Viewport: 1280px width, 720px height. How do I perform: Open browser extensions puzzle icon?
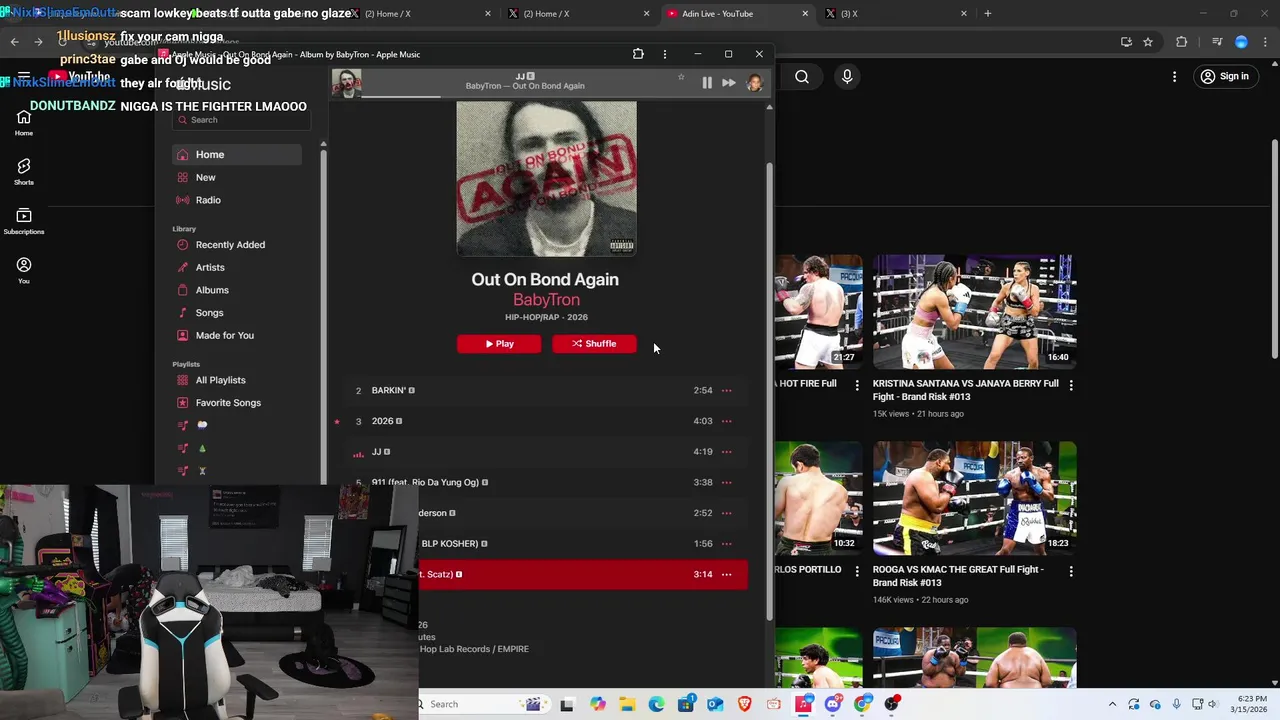pyautogui.click(x=1182, y=42)
